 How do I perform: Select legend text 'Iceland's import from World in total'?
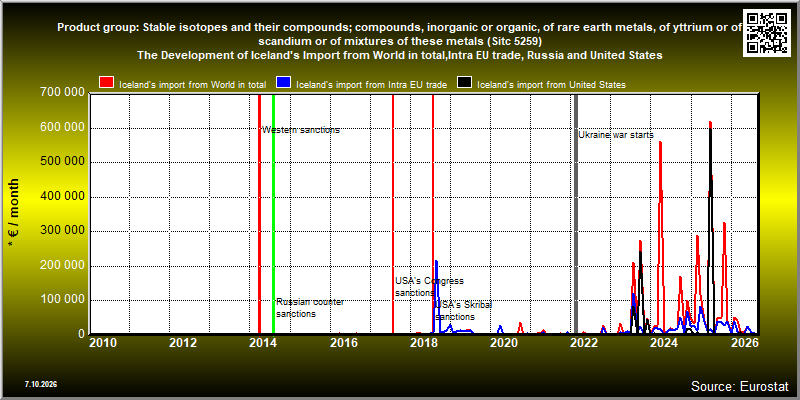pyautogui.click(x=192, y=85)
